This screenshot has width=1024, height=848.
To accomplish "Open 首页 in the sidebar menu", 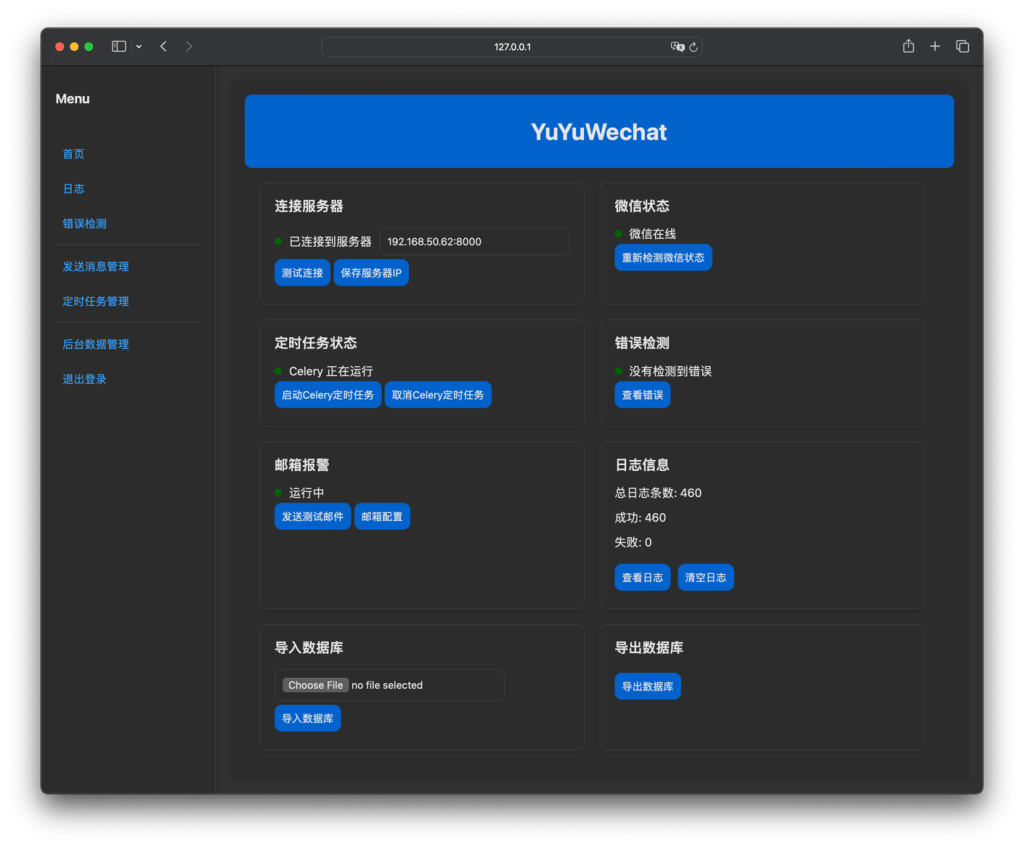I will [73, 154].
